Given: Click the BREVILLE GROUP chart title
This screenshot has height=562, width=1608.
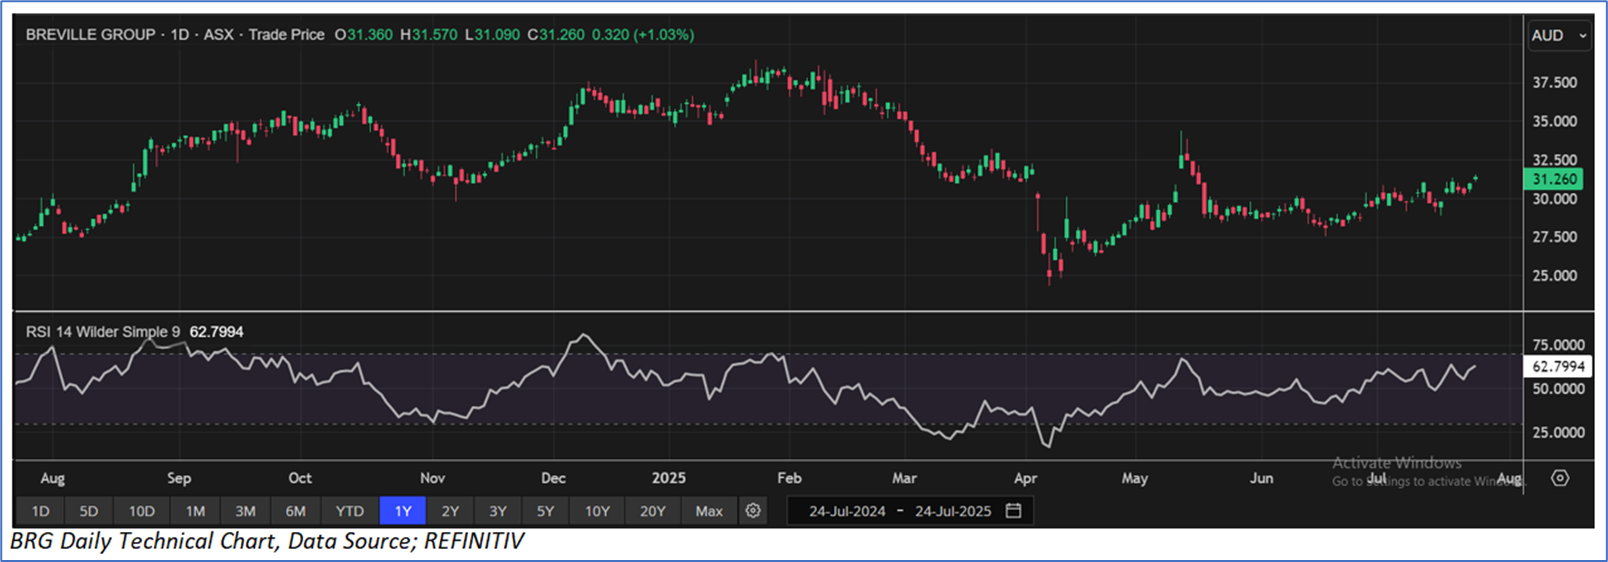Looking at the screenshot, I should click(90, 35).
